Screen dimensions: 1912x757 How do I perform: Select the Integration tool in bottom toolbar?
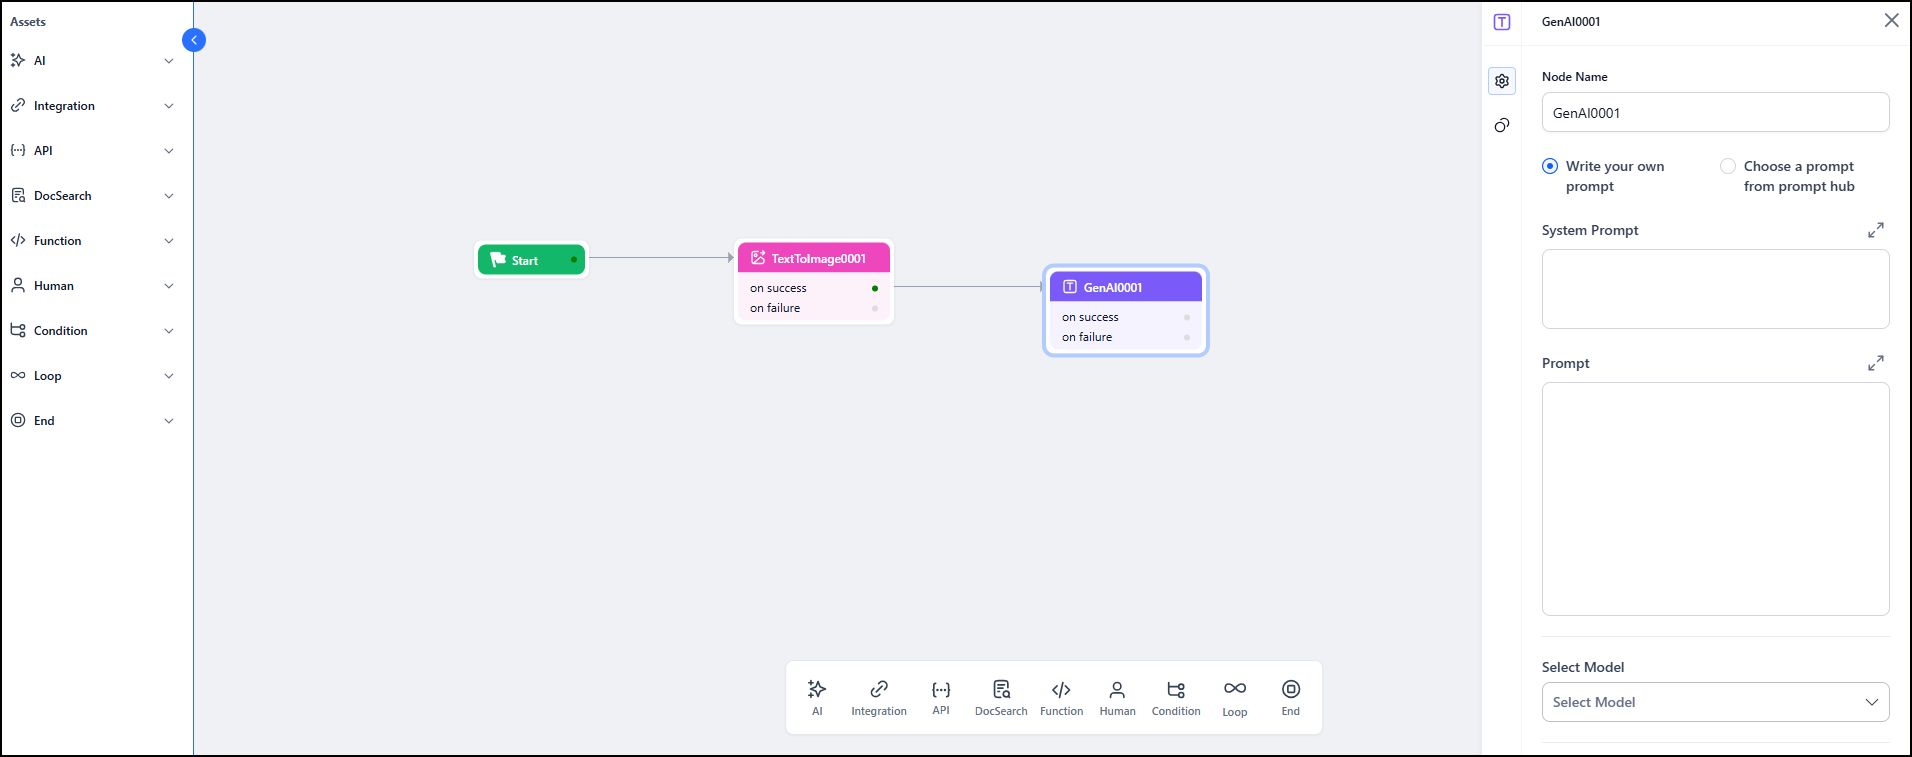click(x=878, y=697)
